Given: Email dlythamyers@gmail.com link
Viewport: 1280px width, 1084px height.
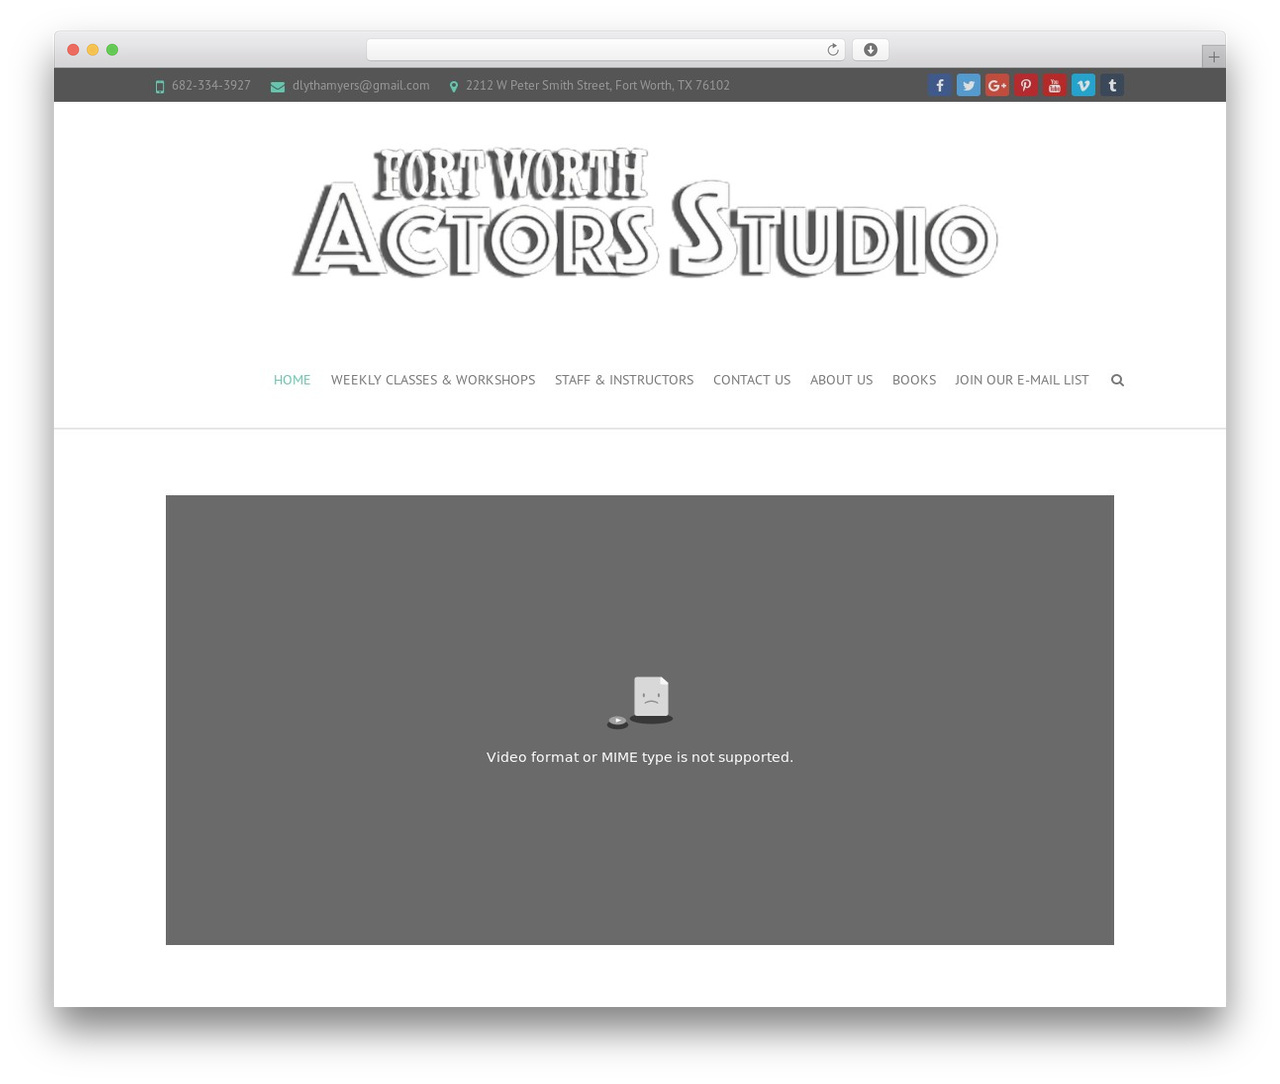Looking at the screenshot, I should [x=361, y=86].
